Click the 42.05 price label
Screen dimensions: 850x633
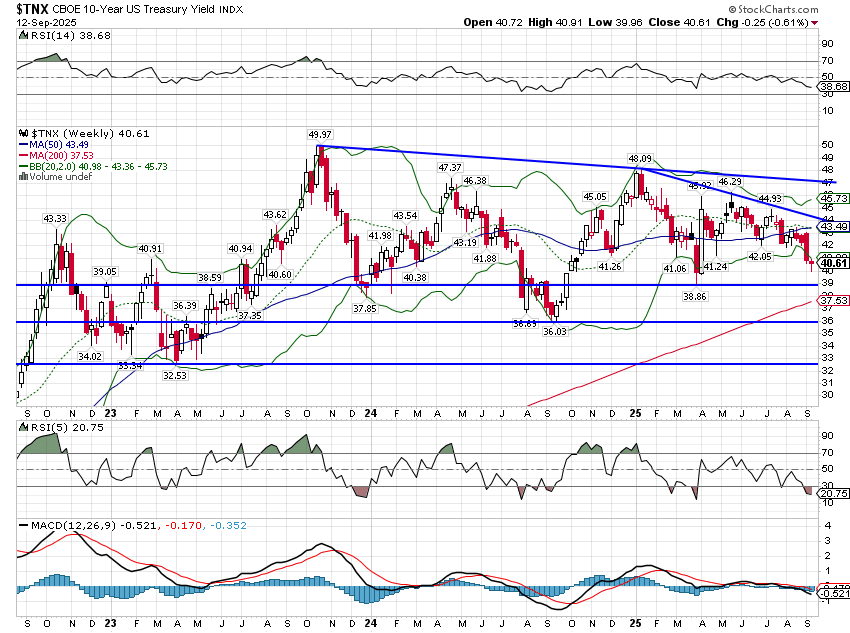pos(759,256)
